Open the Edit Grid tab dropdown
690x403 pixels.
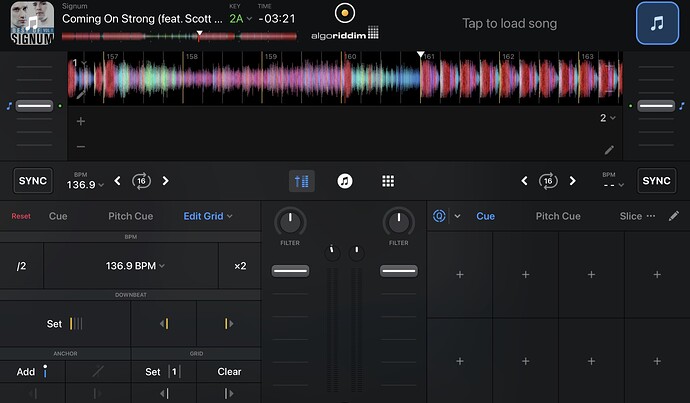click(208, 216)
